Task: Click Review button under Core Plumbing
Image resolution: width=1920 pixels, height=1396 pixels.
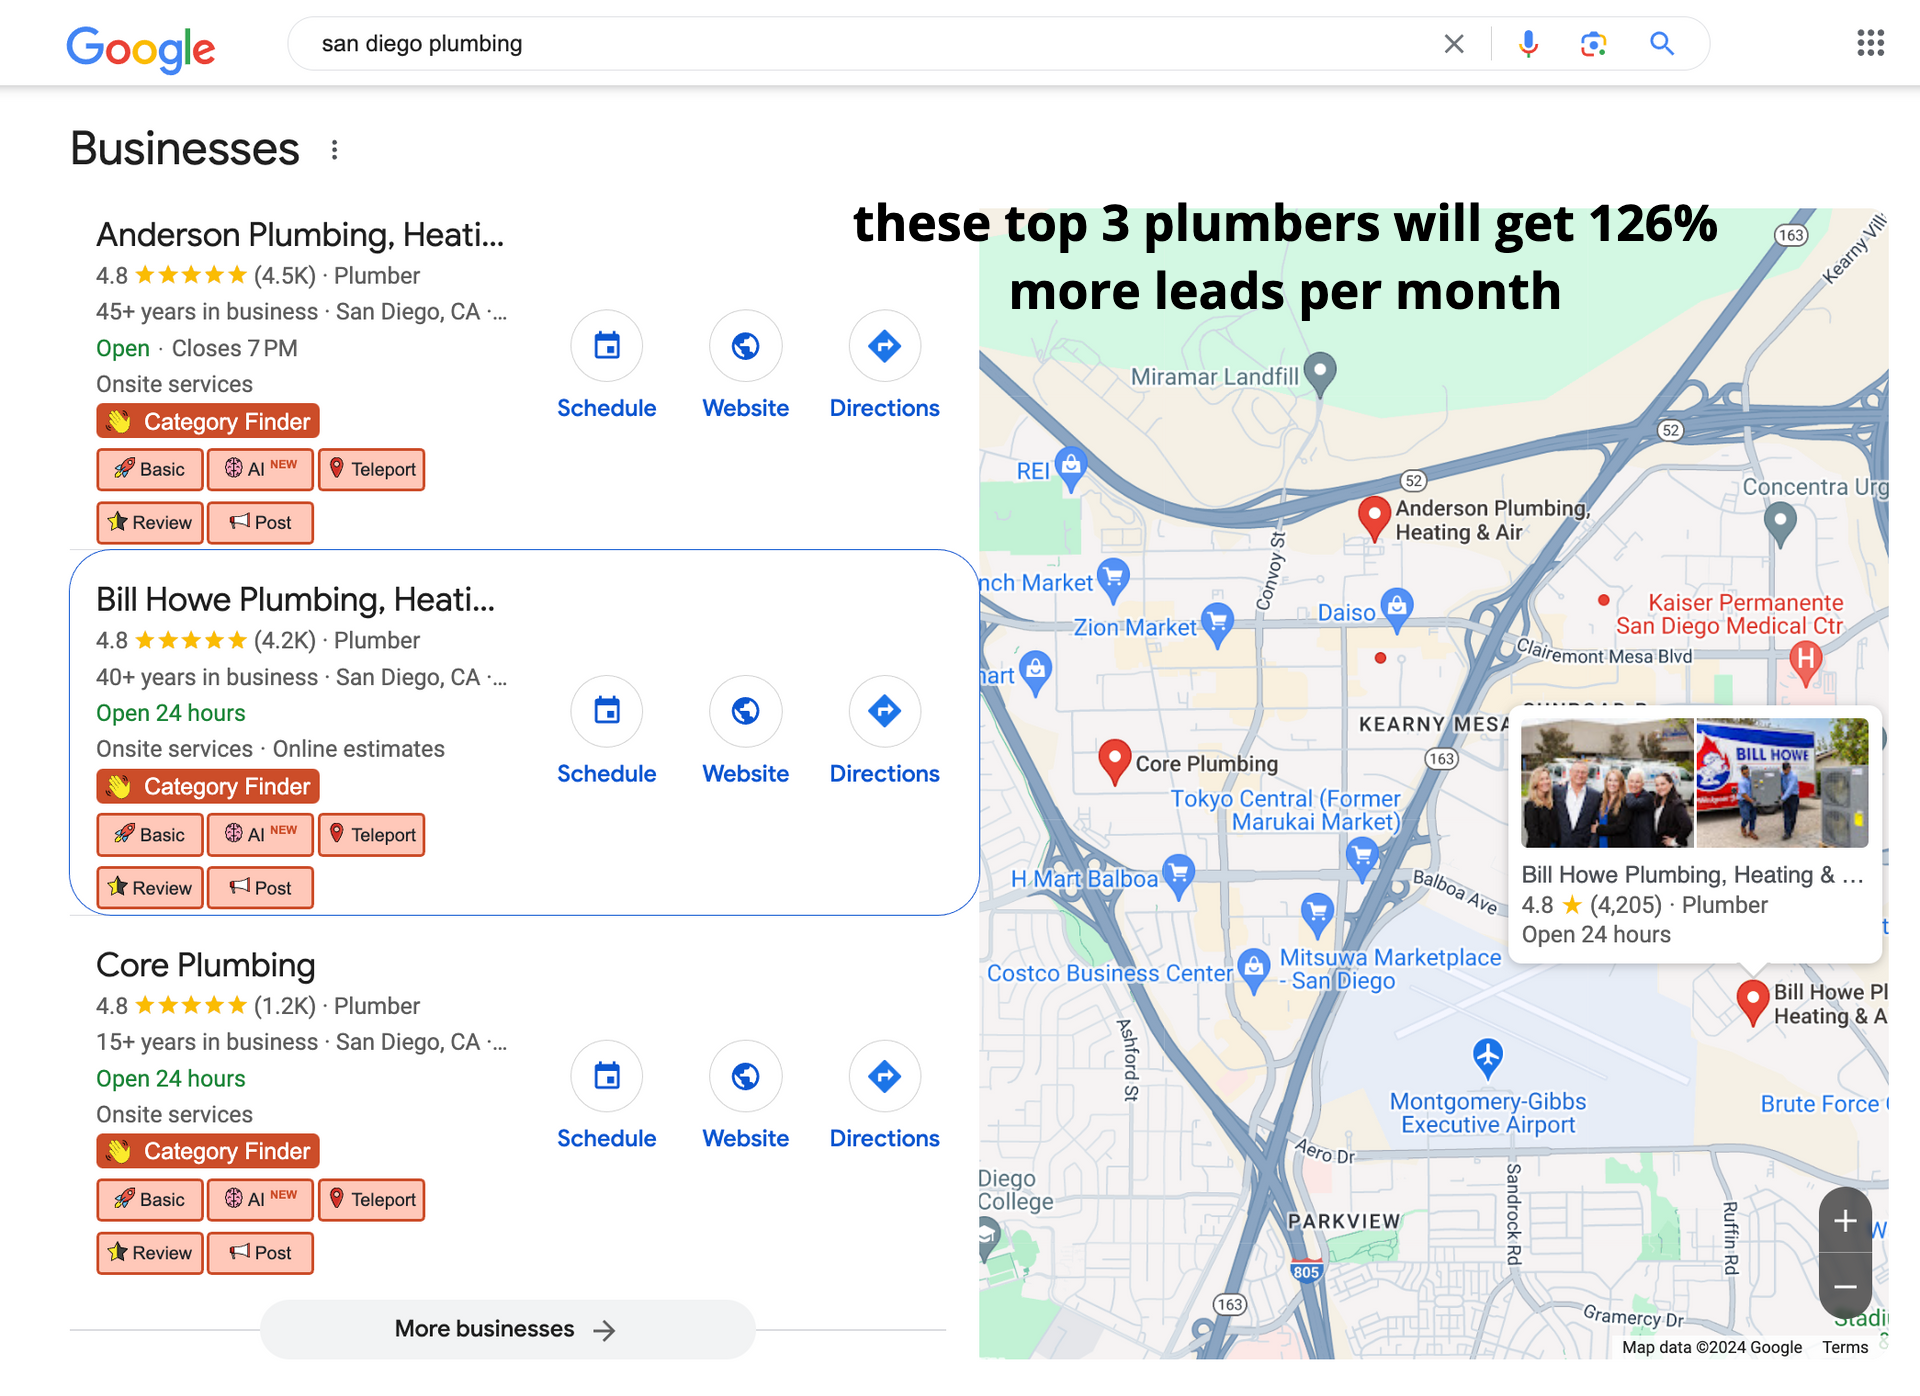Action: click(150, 1253)
